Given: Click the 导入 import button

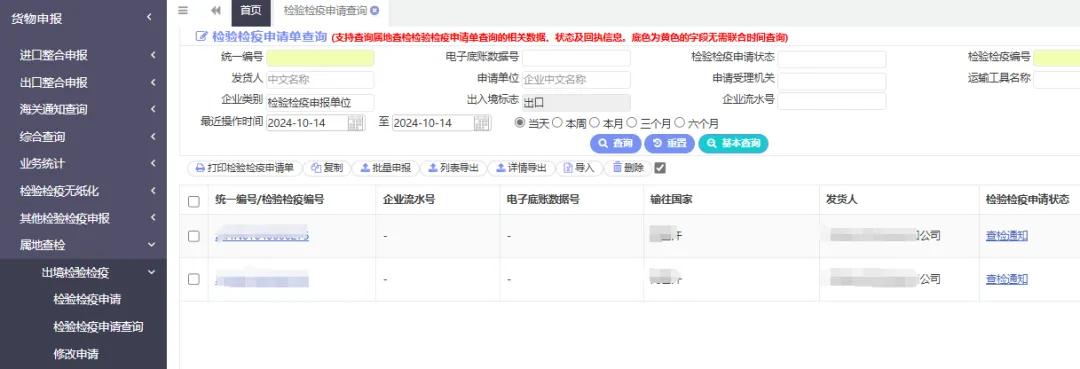Looking at the screenshot, I should (579, 167).
